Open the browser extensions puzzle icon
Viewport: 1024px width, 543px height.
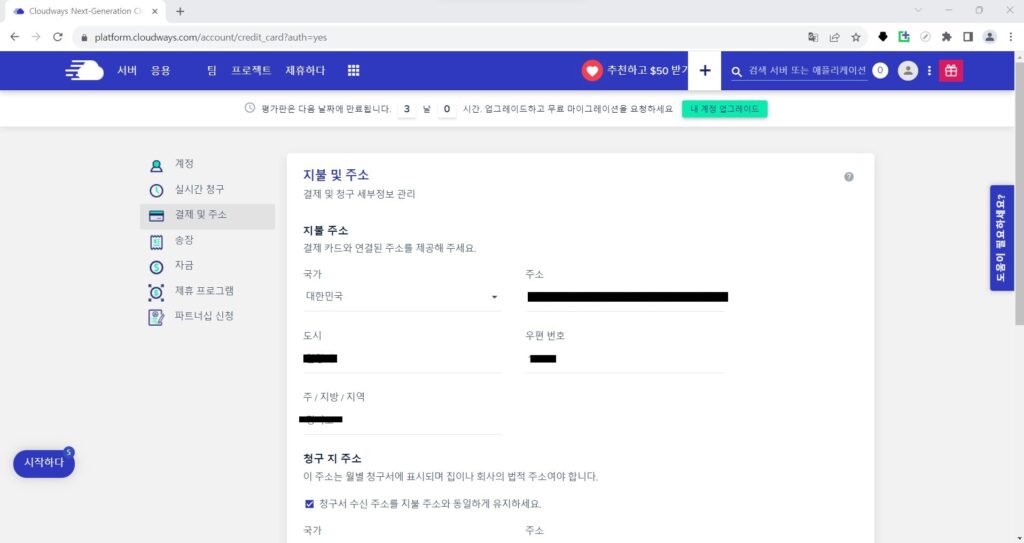coord(946,37)
